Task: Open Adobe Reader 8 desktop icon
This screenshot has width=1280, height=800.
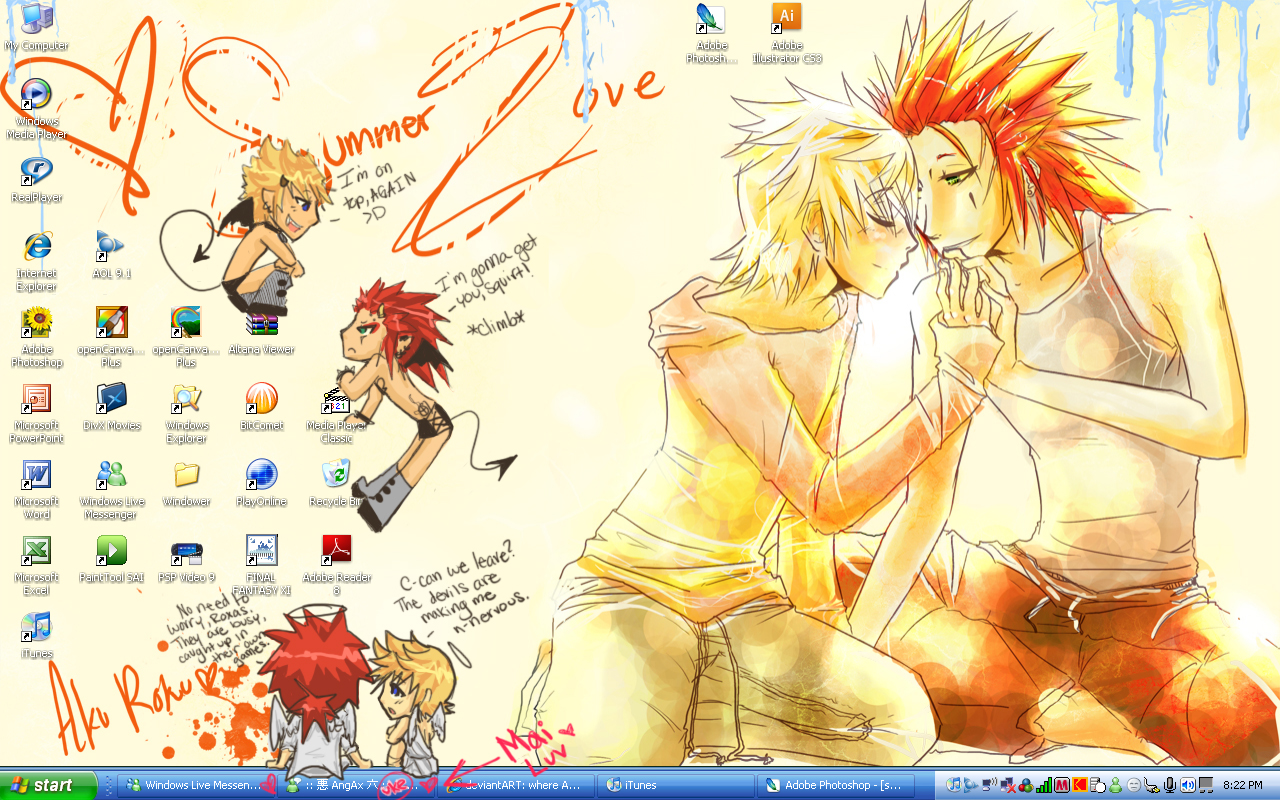Action: 336,565
